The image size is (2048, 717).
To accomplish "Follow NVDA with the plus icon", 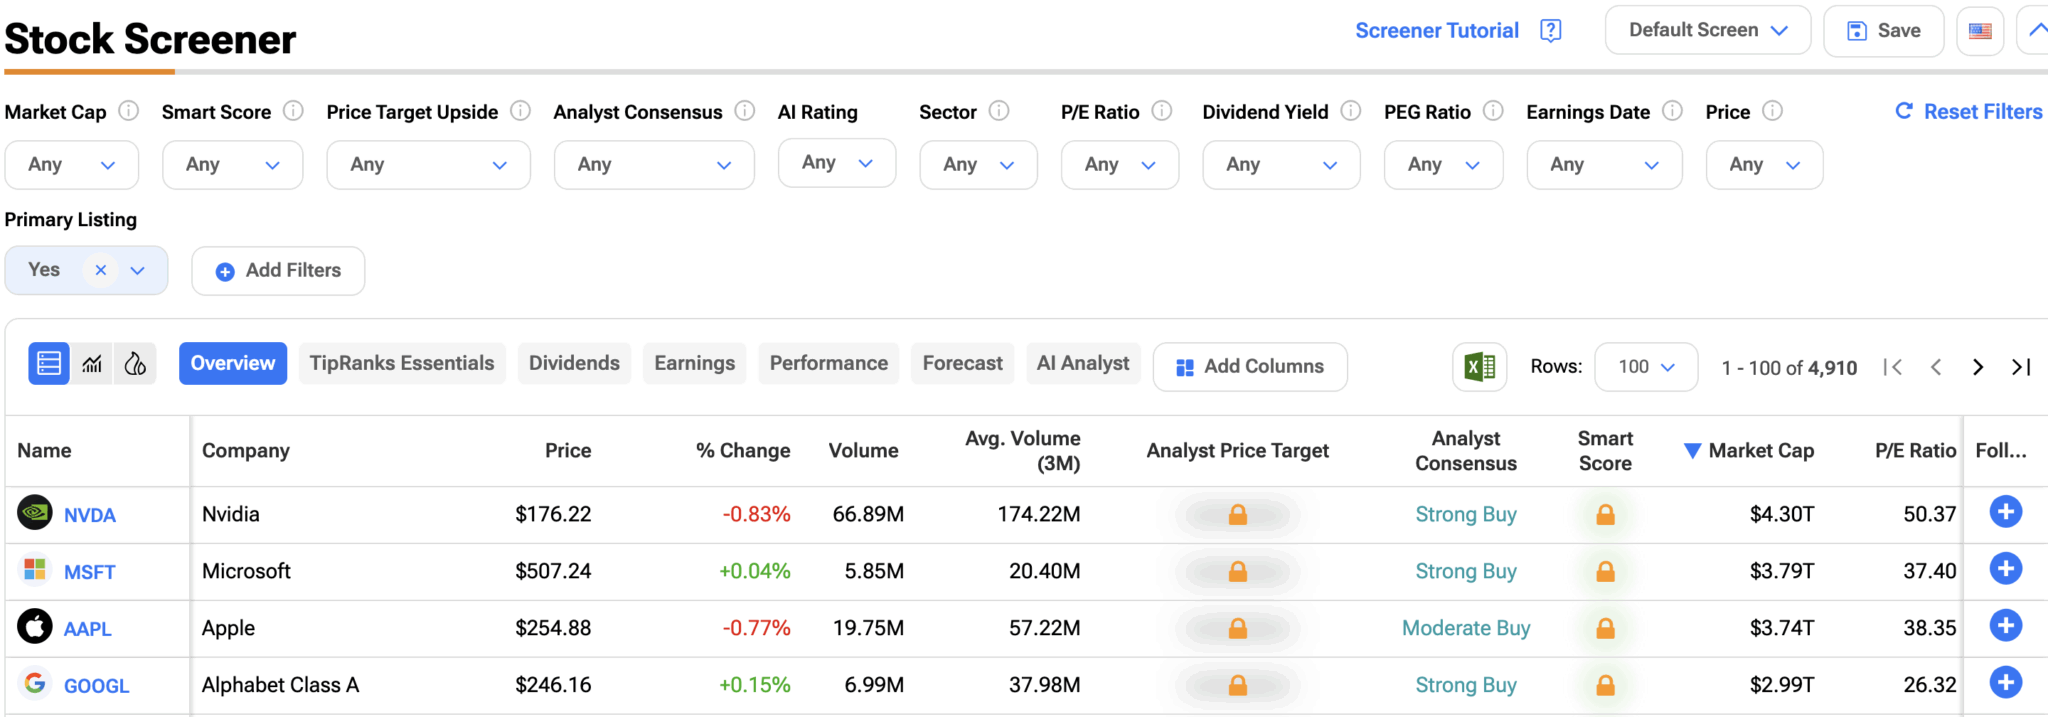I will [2005, 512].
